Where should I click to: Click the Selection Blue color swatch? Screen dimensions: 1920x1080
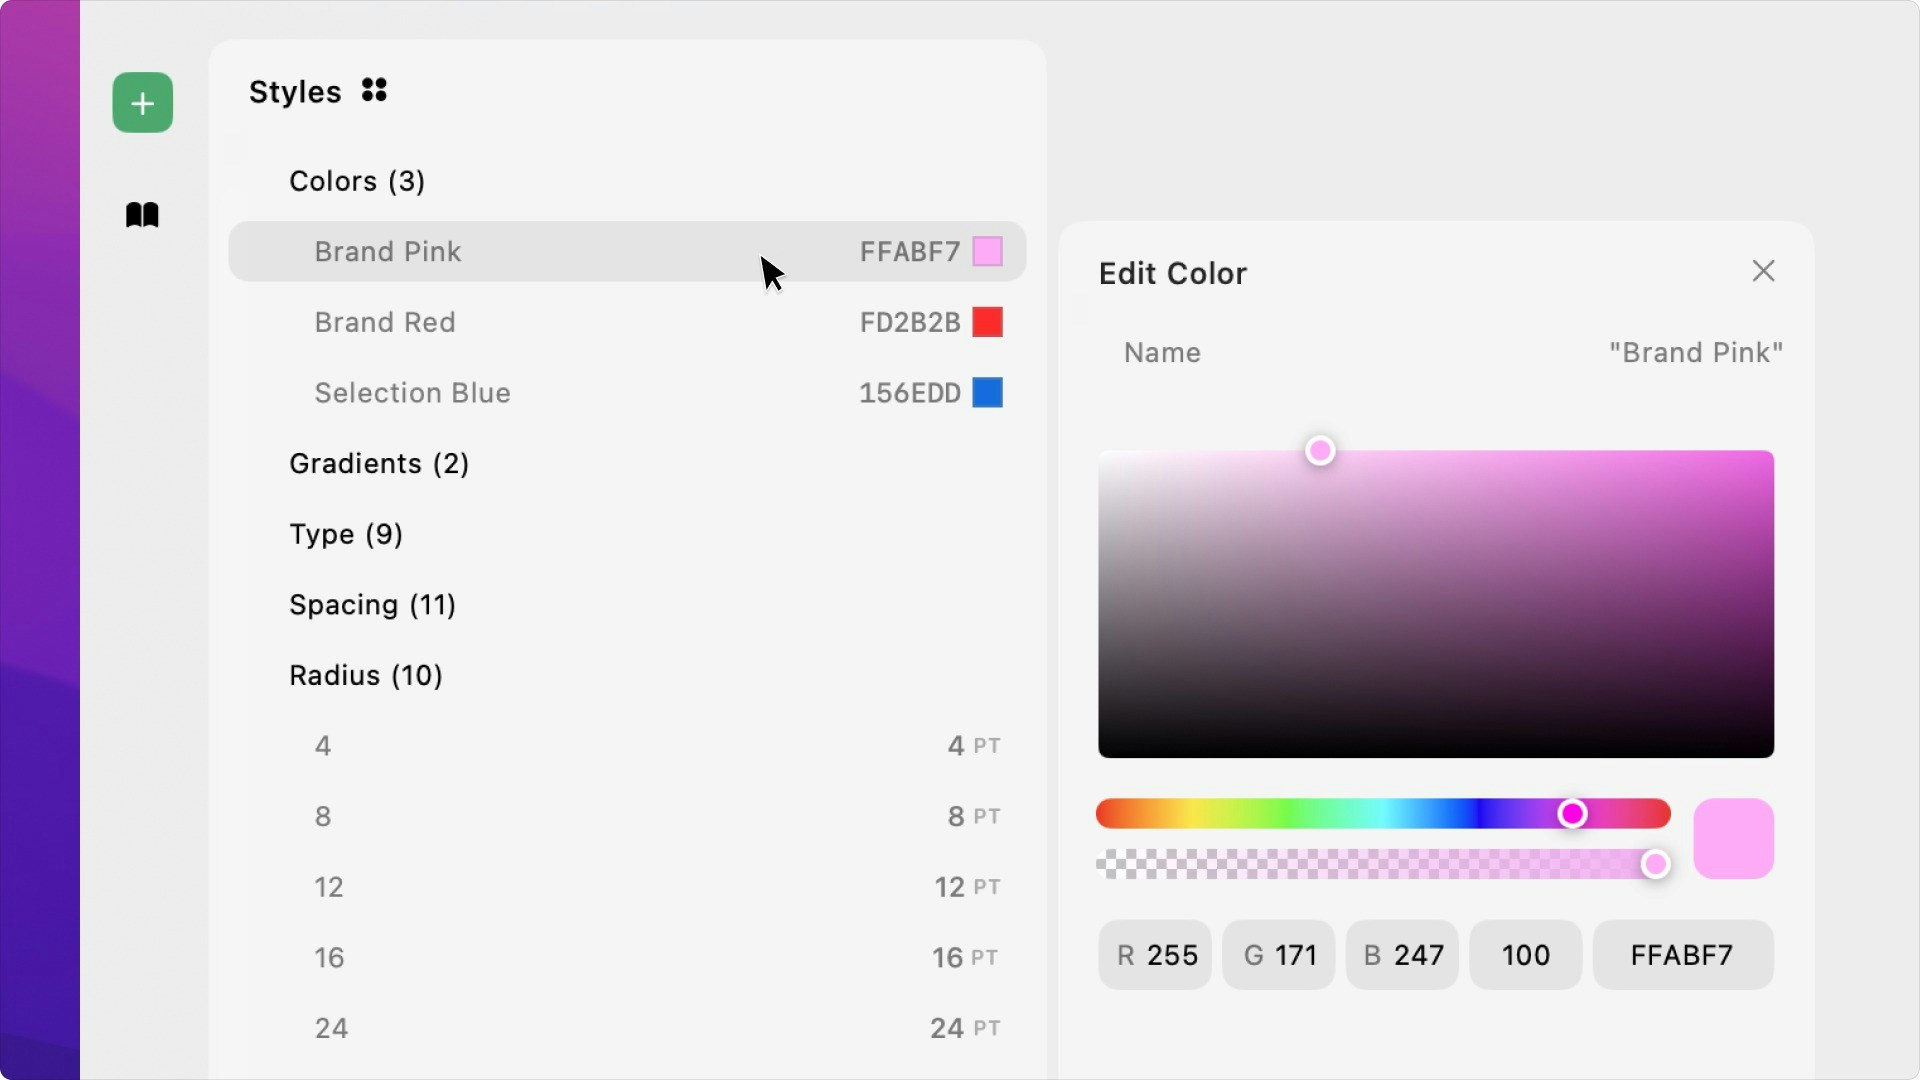(987, 392)
